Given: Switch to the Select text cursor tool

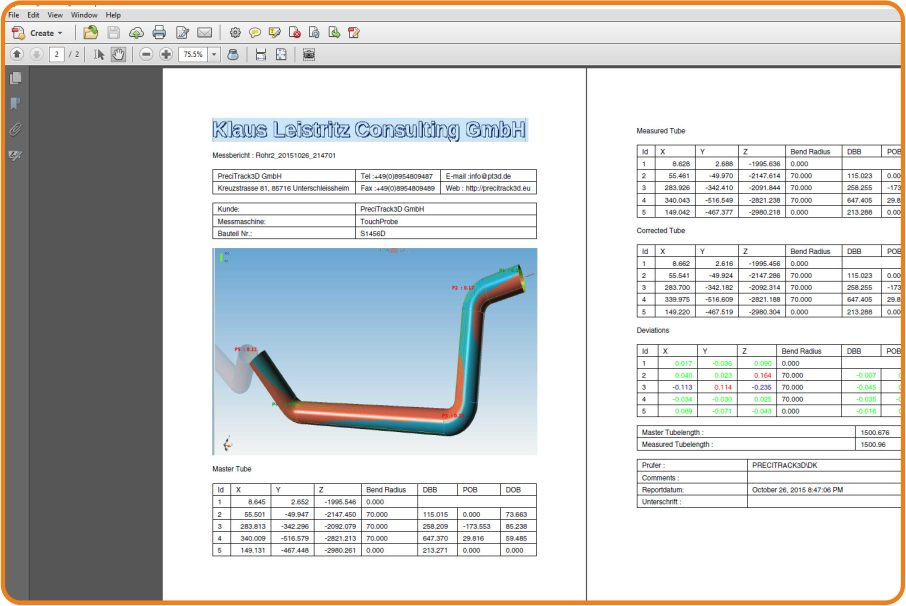Looking at the screenshot, I should pos(99,54).
